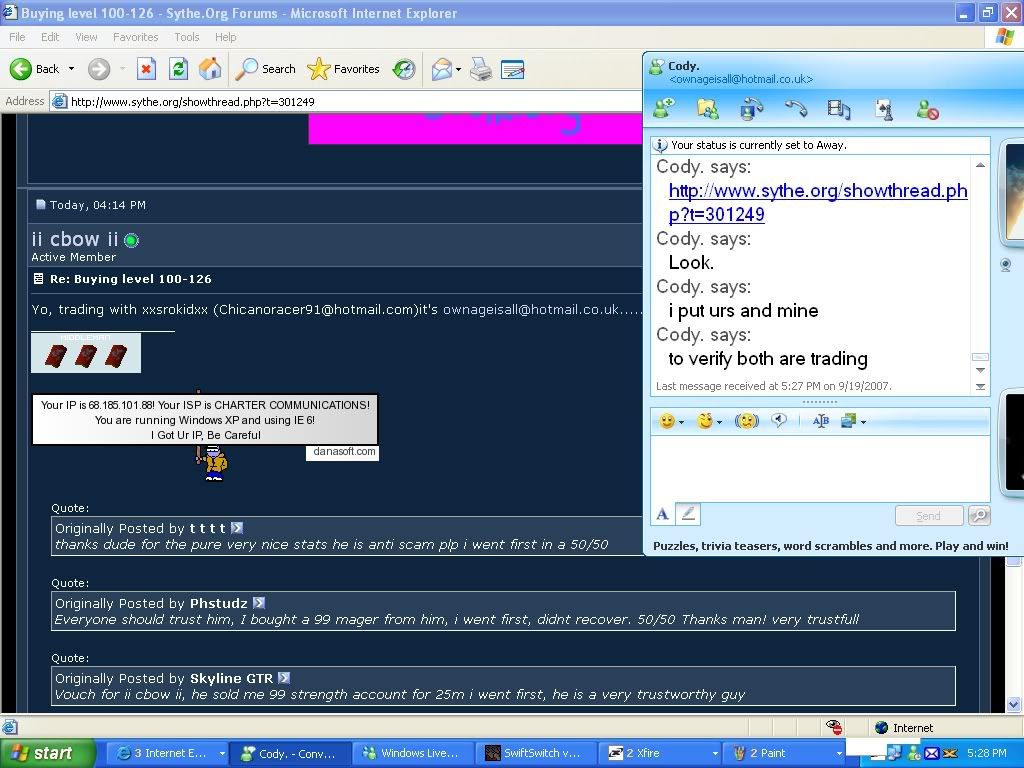Open Mail icon dropdown arrow

[458, 69]
